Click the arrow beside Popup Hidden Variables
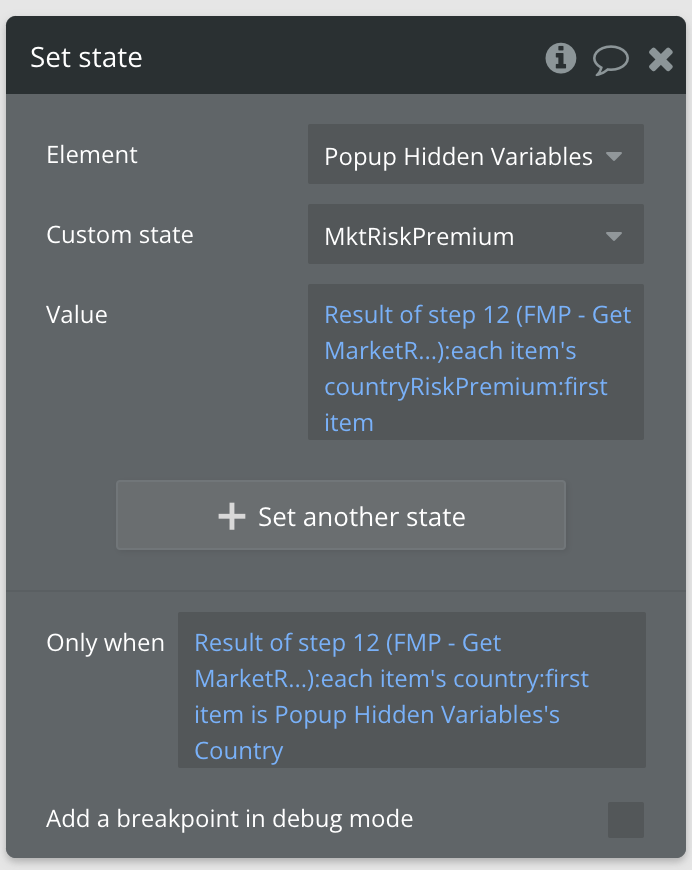Screen dimensions: 692x870 pos(615,156)
